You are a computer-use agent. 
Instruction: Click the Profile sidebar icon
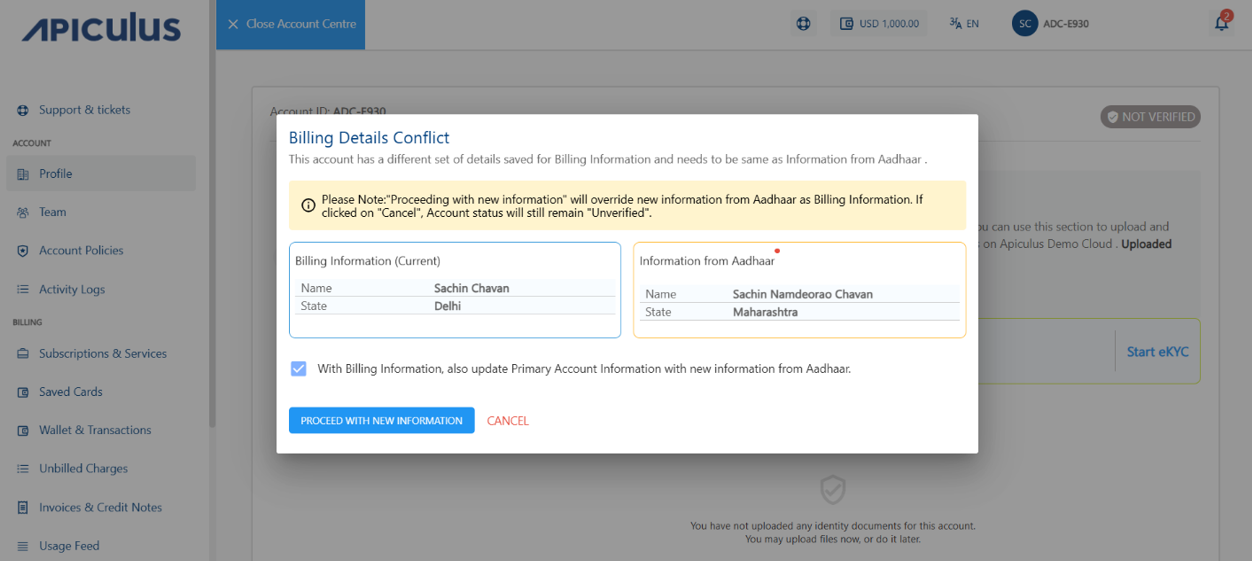[23, 174]
